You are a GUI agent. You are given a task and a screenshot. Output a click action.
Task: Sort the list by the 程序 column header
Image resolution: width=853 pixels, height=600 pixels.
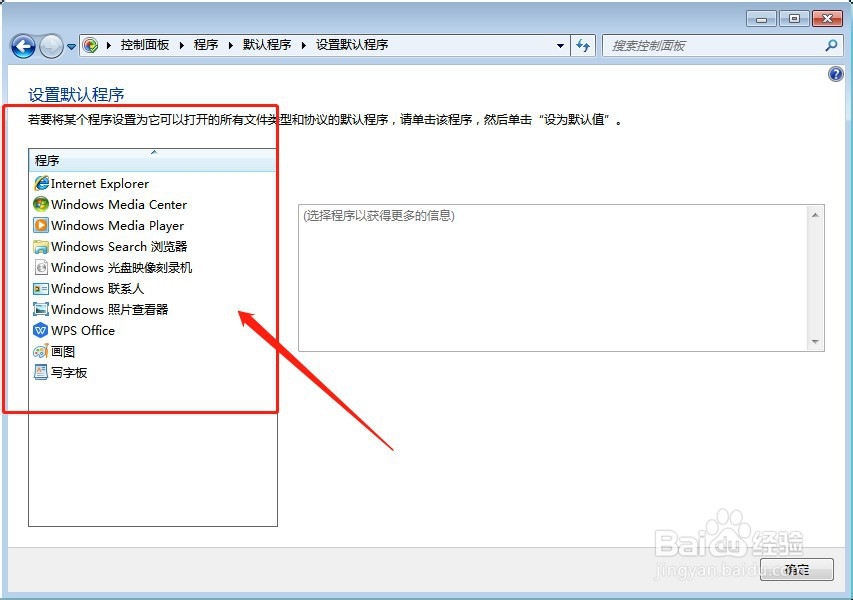(x=47, y=160)
